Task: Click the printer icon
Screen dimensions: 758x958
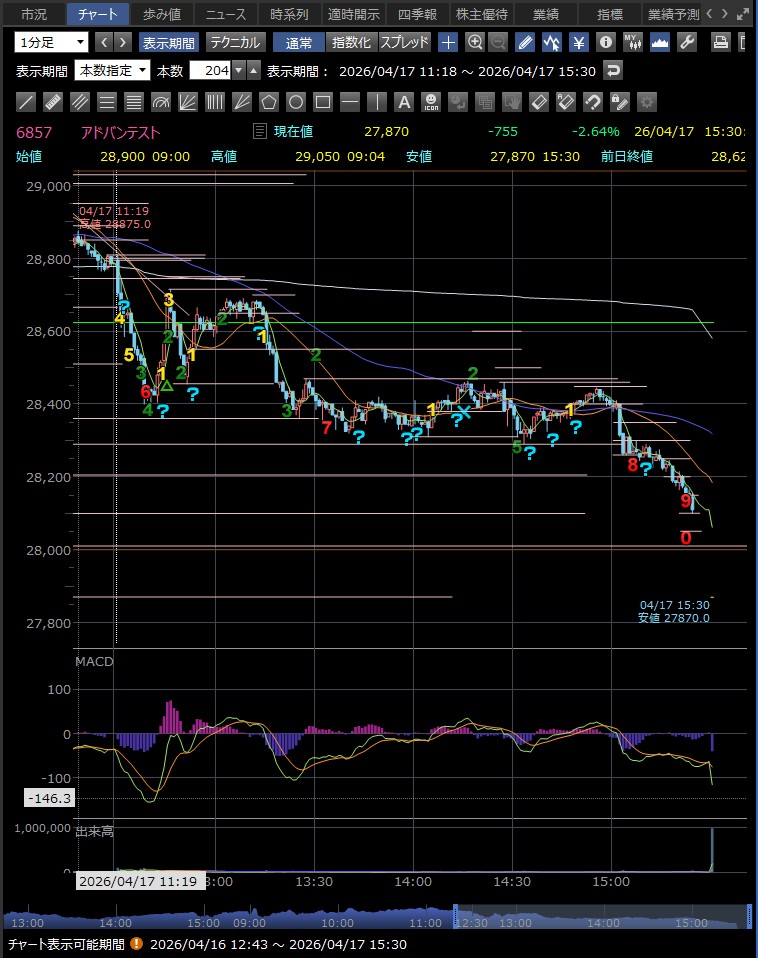Action: click(720, 42)
